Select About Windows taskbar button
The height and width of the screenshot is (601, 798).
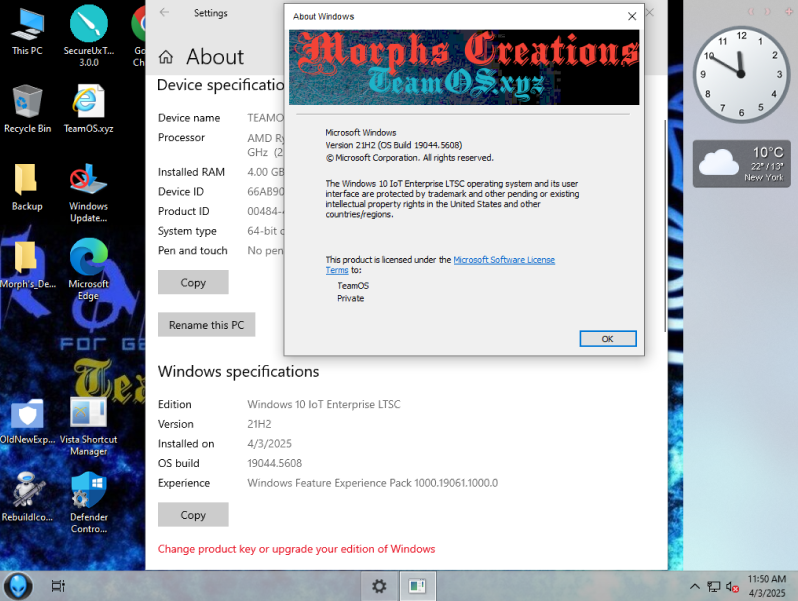point(417,586)
